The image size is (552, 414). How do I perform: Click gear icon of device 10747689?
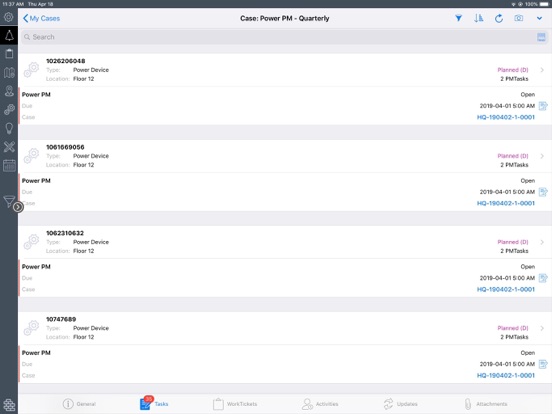[31, 328]
